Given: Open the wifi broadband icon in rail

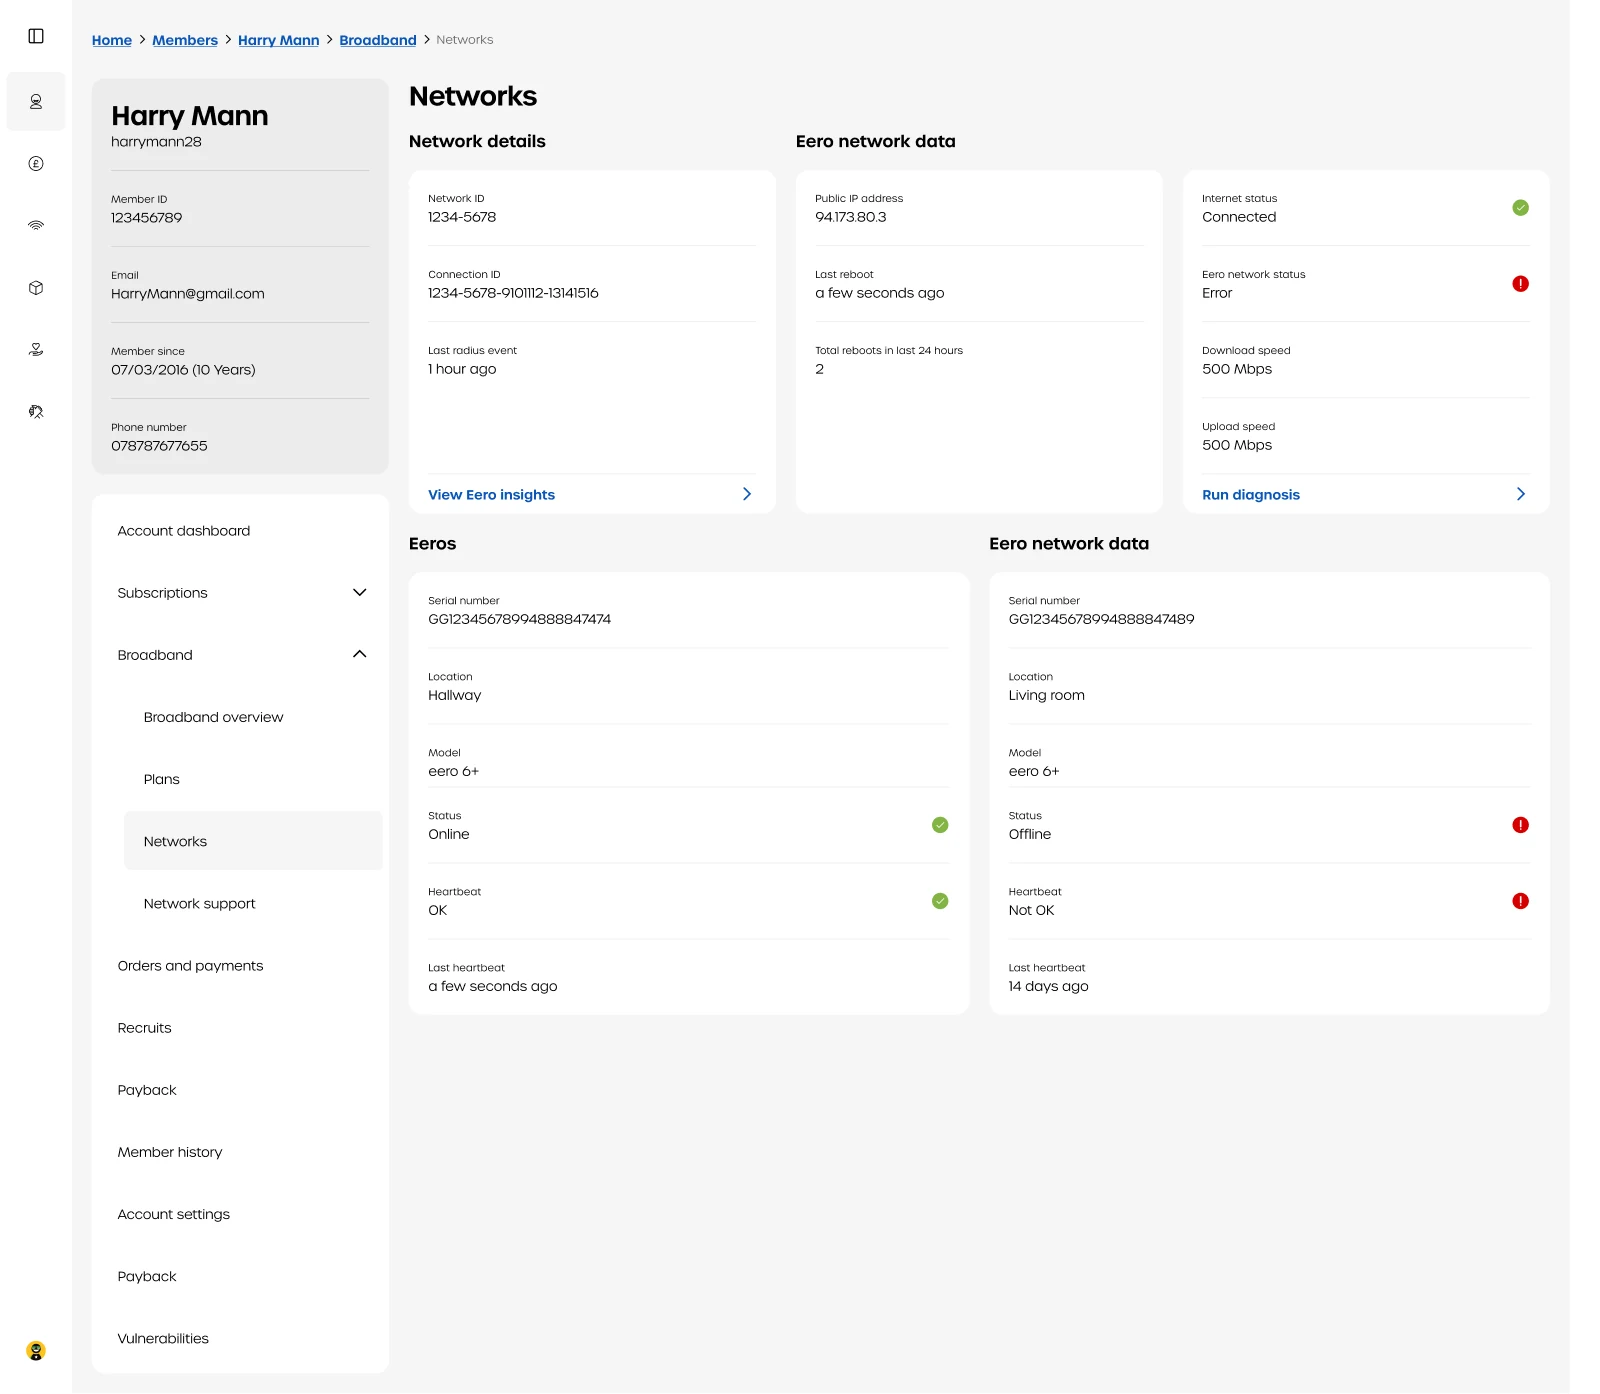Looking at the screenshot, I should click(36, 226).
